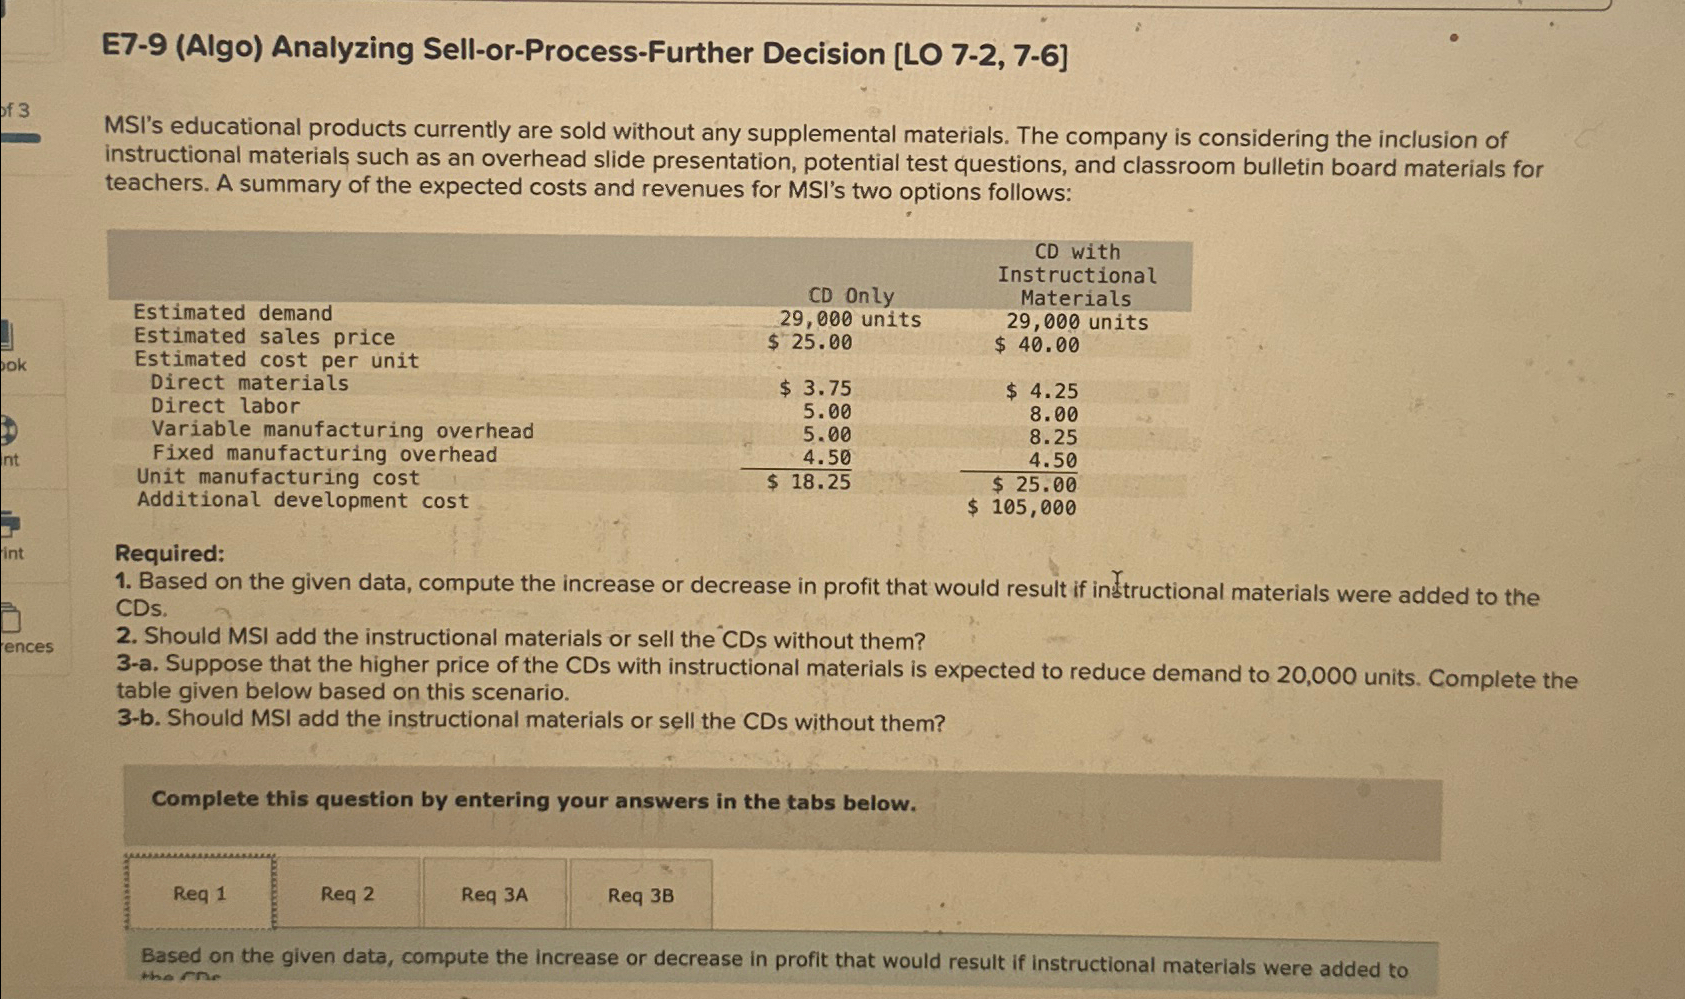Open the Req 3A tab
This screenshot has width=1685, height=999.
pos(494,893)
